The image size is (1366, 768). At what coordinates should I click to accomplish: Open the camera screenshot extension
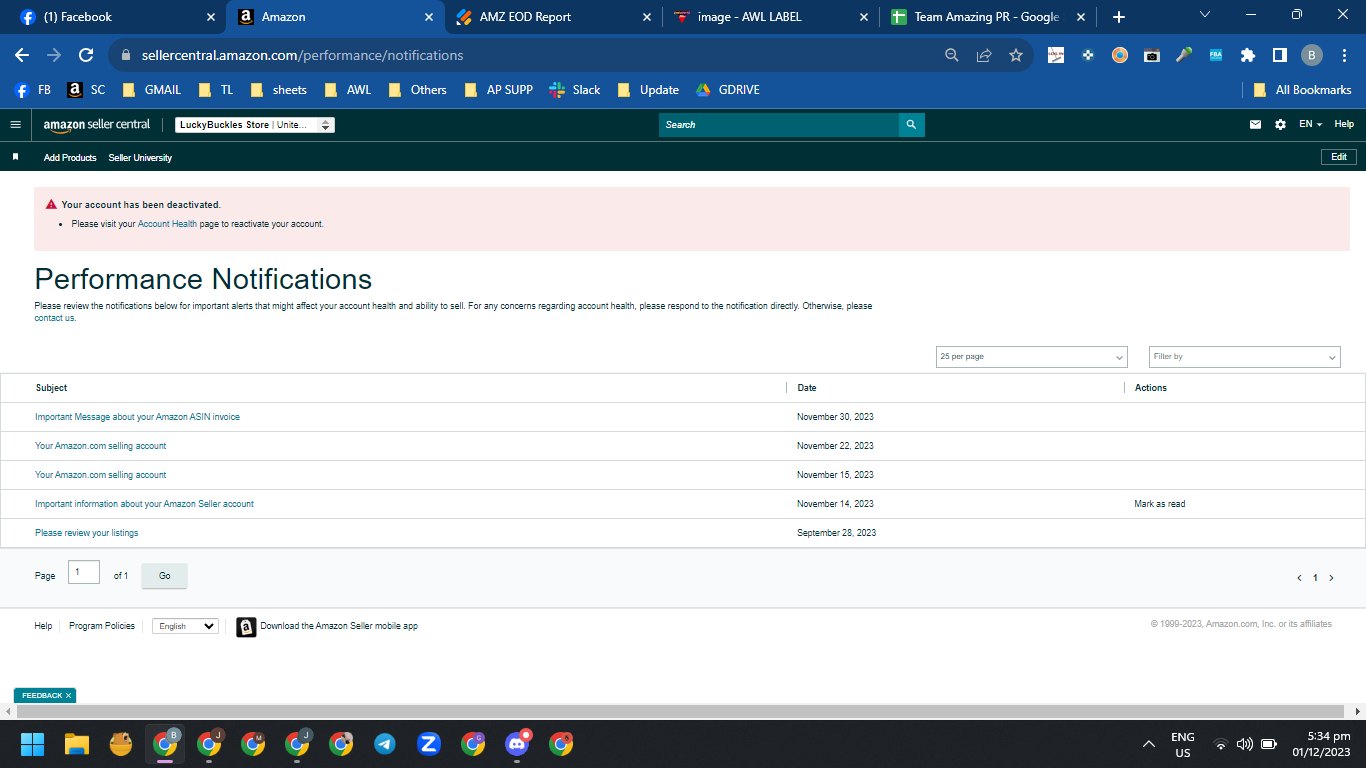[x=1152, y=55]
